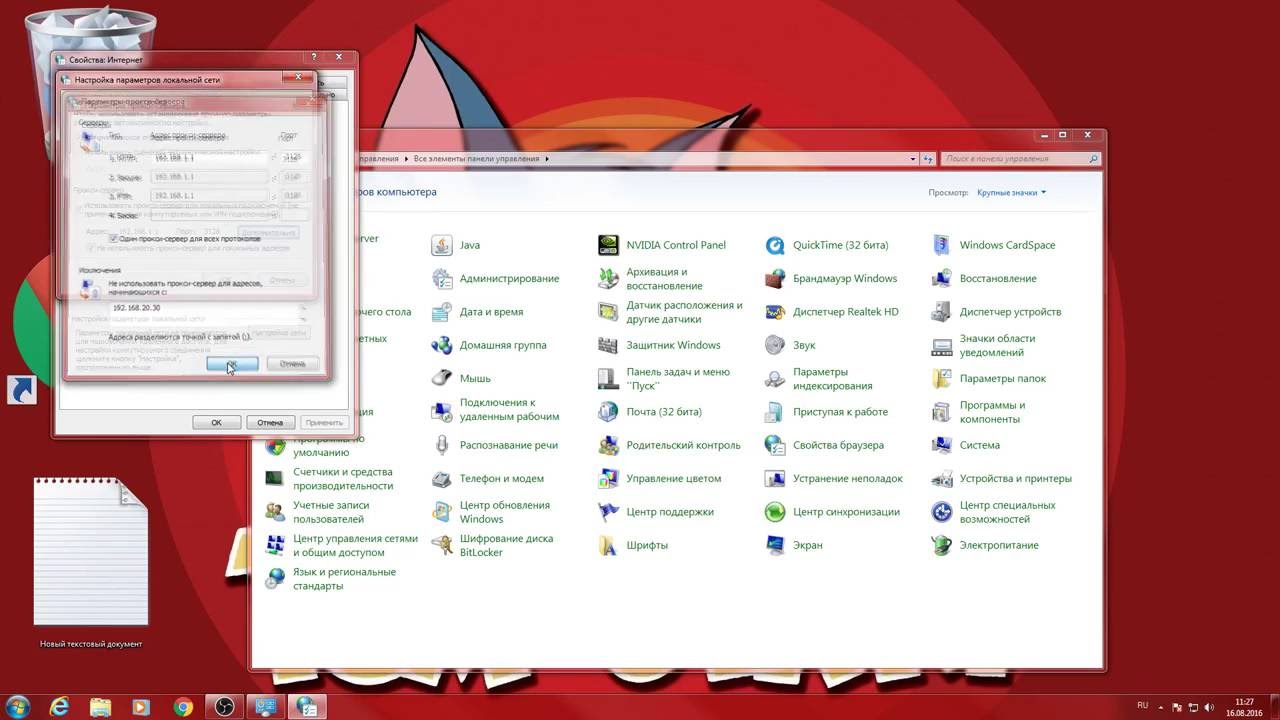Open Телефон и модем item
This screenshot has width=1280, height=720.
[487, 478]
